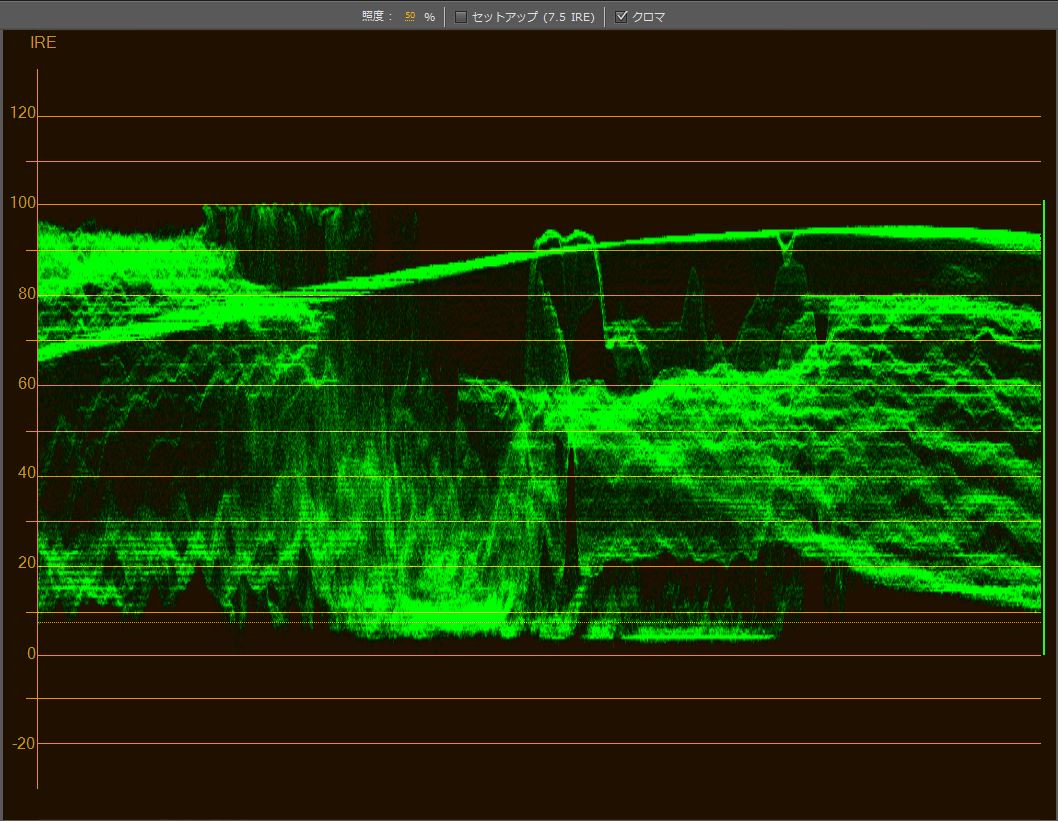Click the IRE axis title
This screenshot has height=821, width=1058.
43,44
